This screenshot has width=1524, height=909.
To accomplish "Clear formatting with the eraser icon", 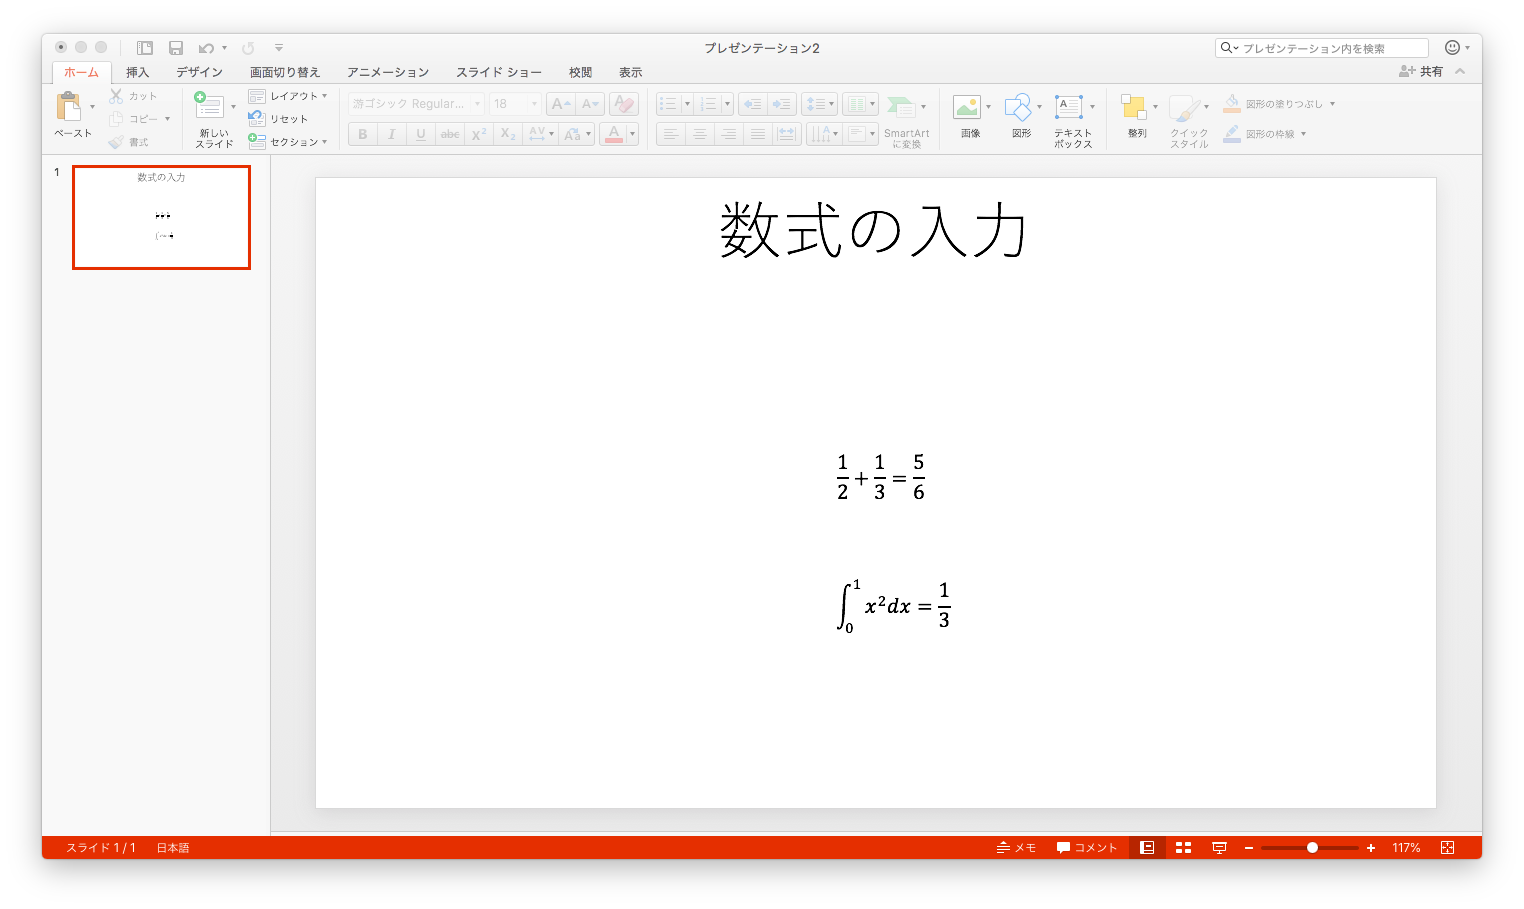I will (x=624, y=104).
